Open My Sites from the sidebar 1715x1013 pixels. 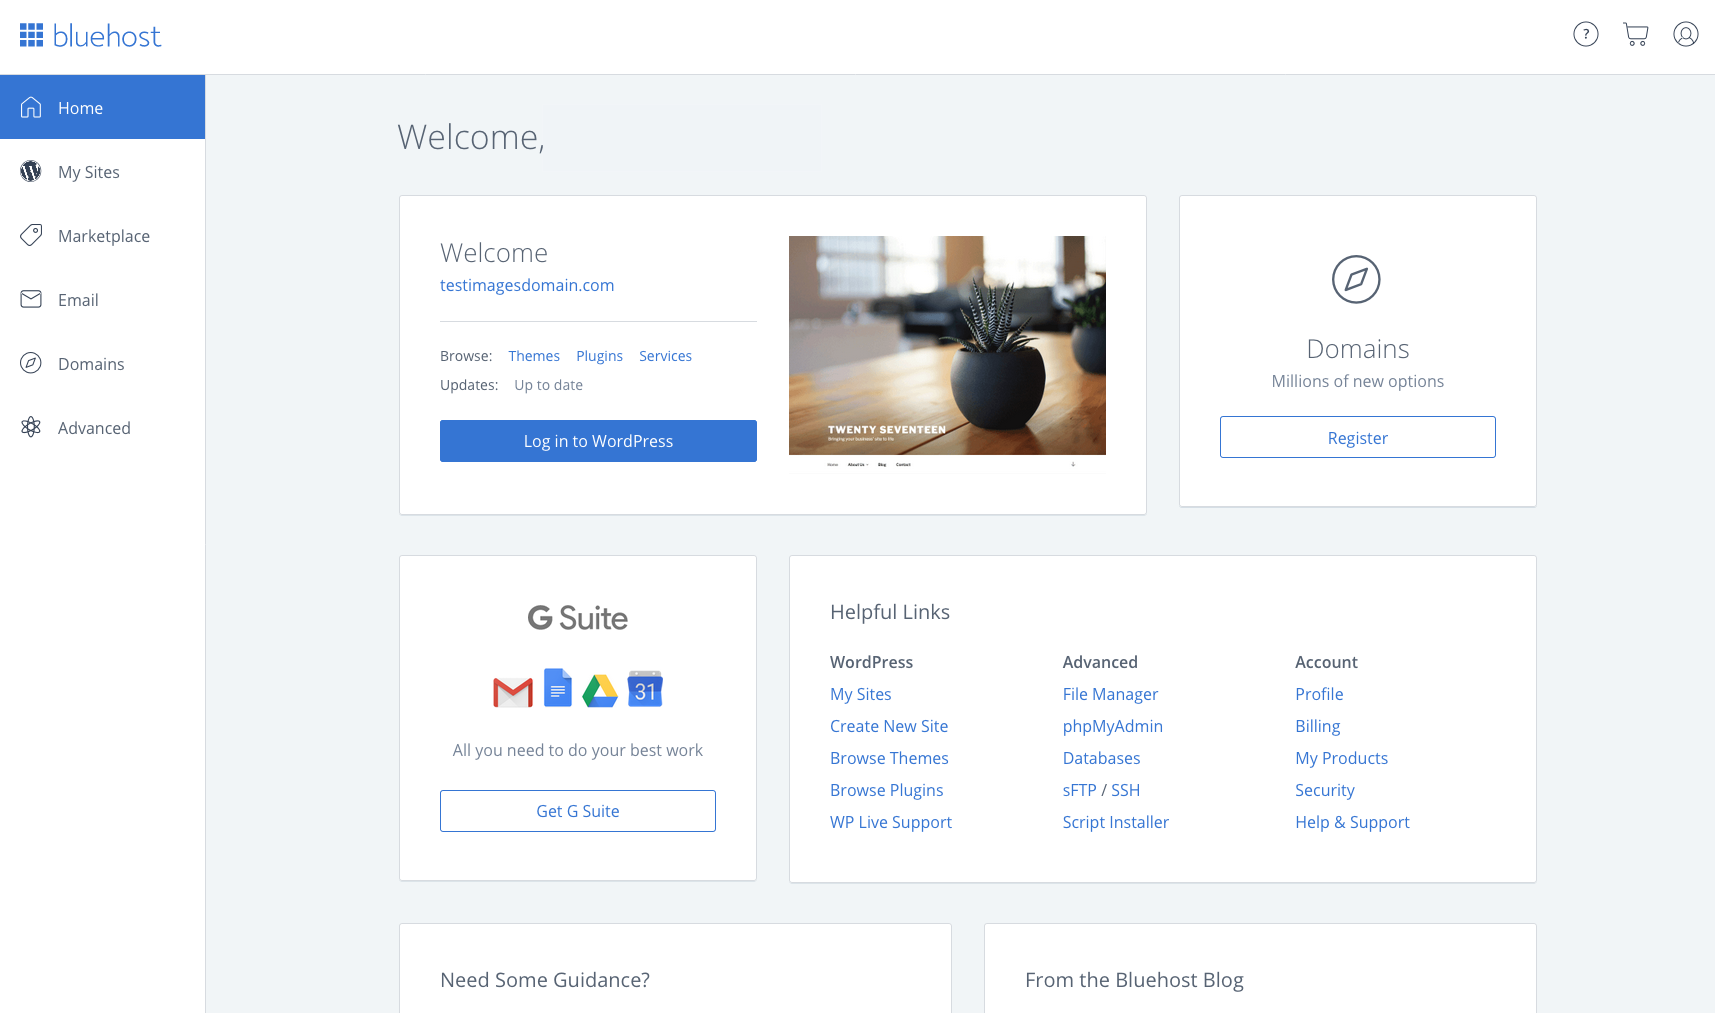[x=88, y=171]
